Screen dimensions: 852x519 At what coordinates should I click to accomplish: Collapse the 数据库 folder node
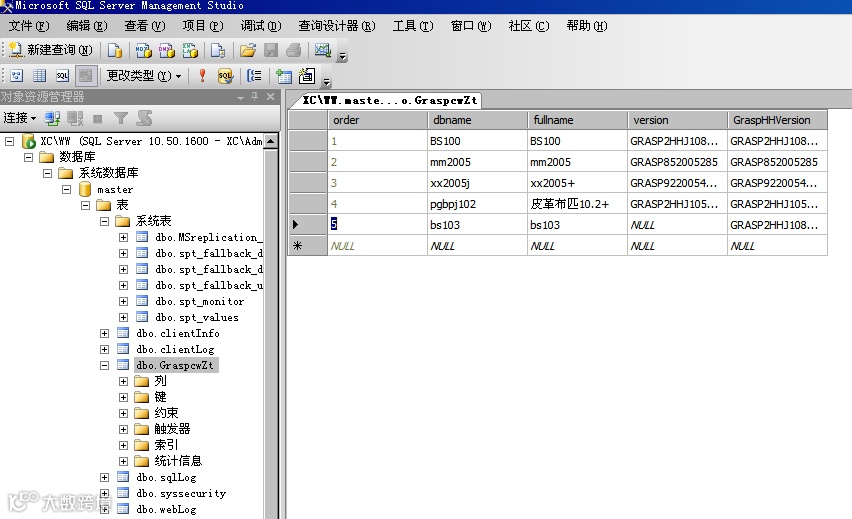[28, 157]
